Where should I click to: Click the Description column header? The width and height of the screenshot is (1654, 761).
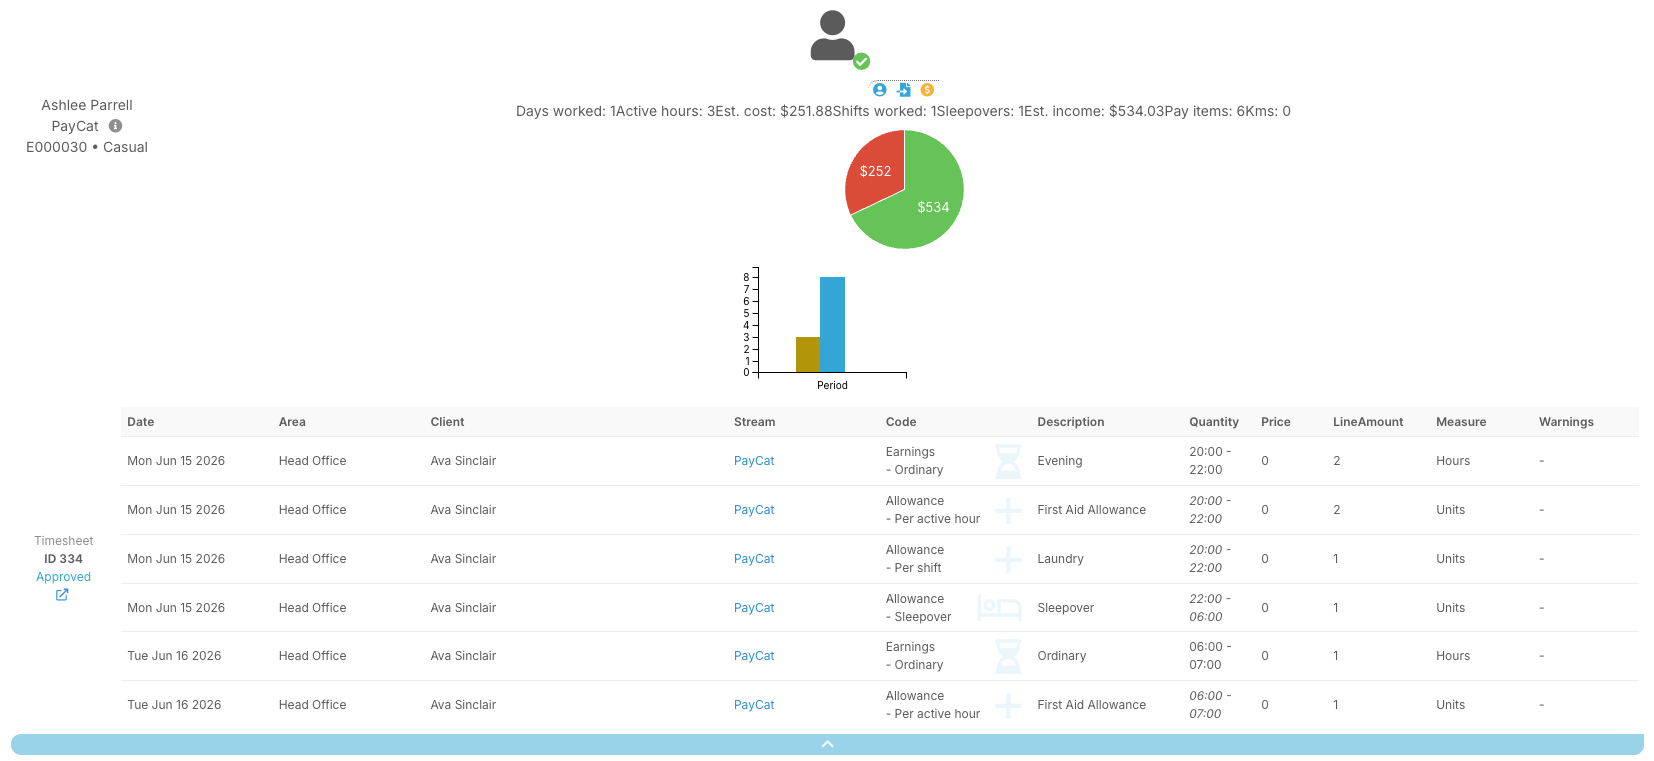point(1071,422)
